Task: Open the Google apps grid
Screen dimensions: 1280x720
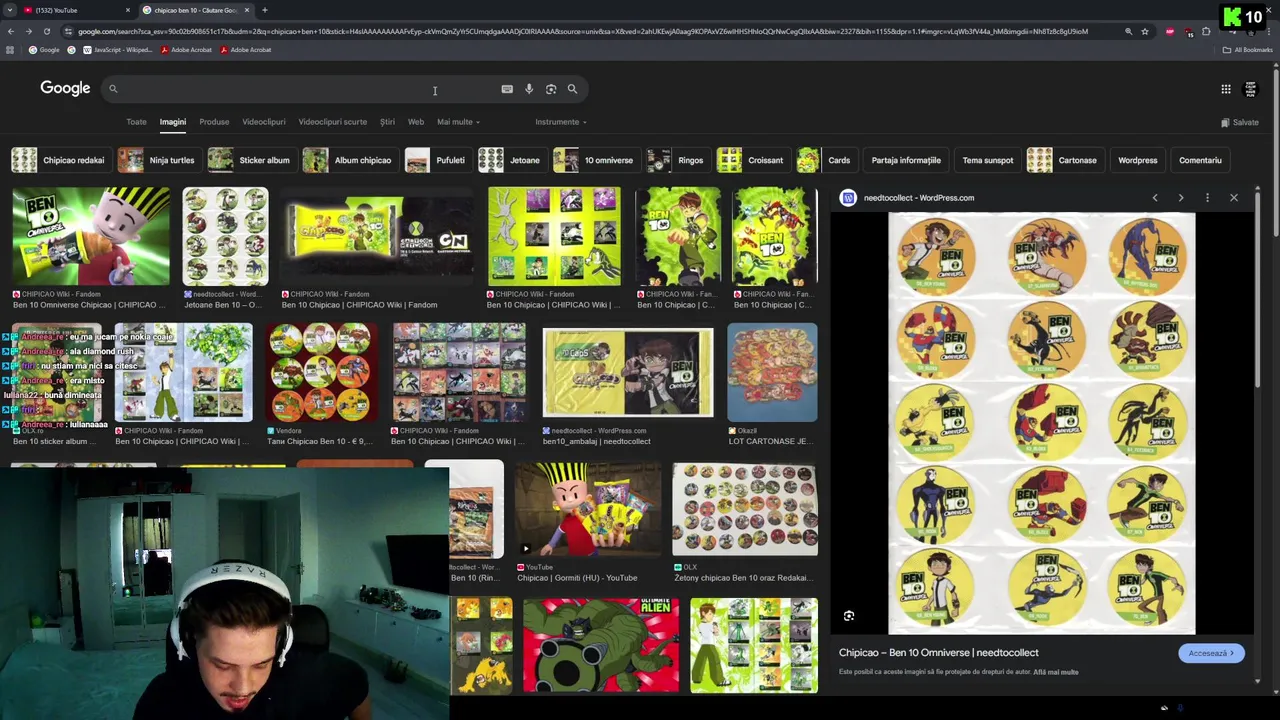Action: coord(1226,89)
